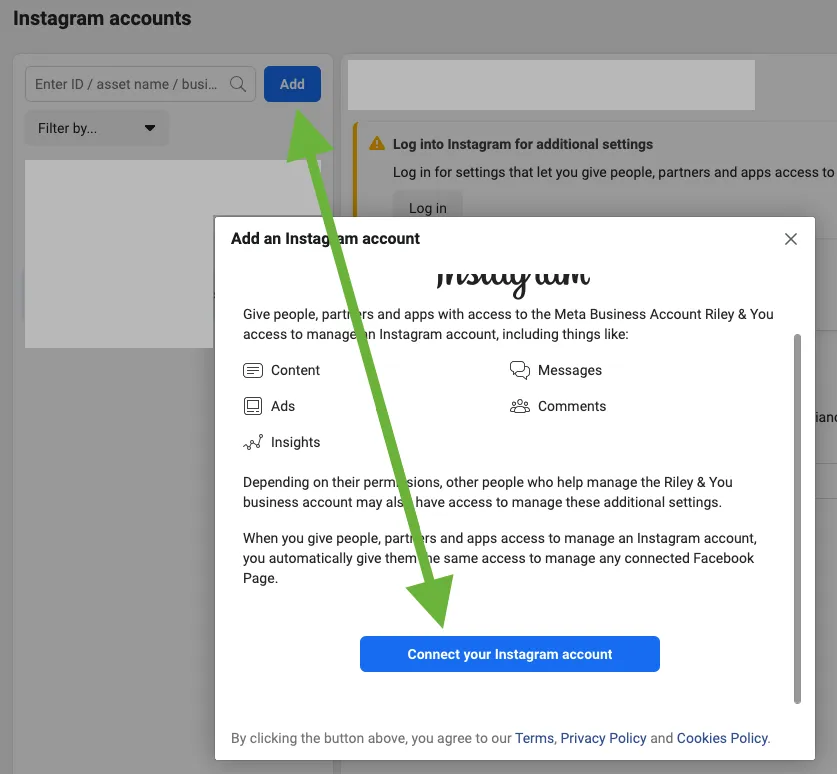This screenshot has width=837, height=774.
Task: Click the Messages chat bubbles icon
Action: (519, 370)
